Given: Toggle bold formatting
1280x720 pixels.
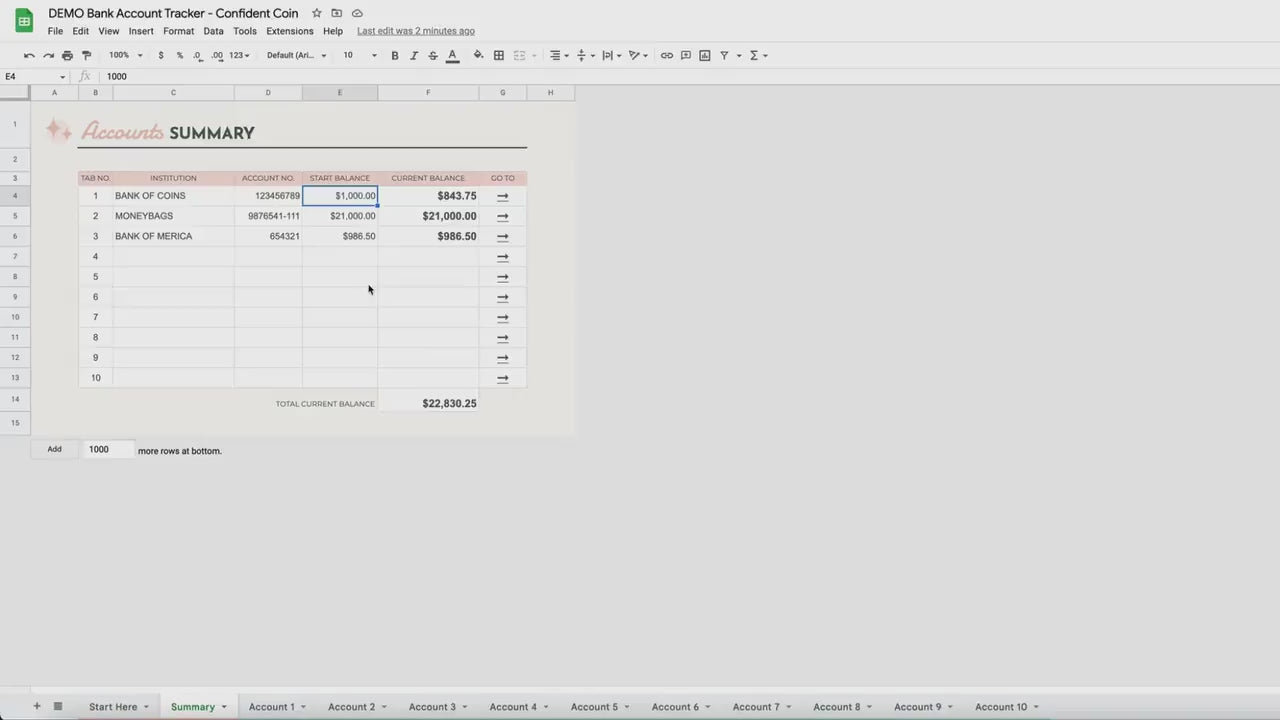Looking at the screenshot, I should (x=395, y=56).
